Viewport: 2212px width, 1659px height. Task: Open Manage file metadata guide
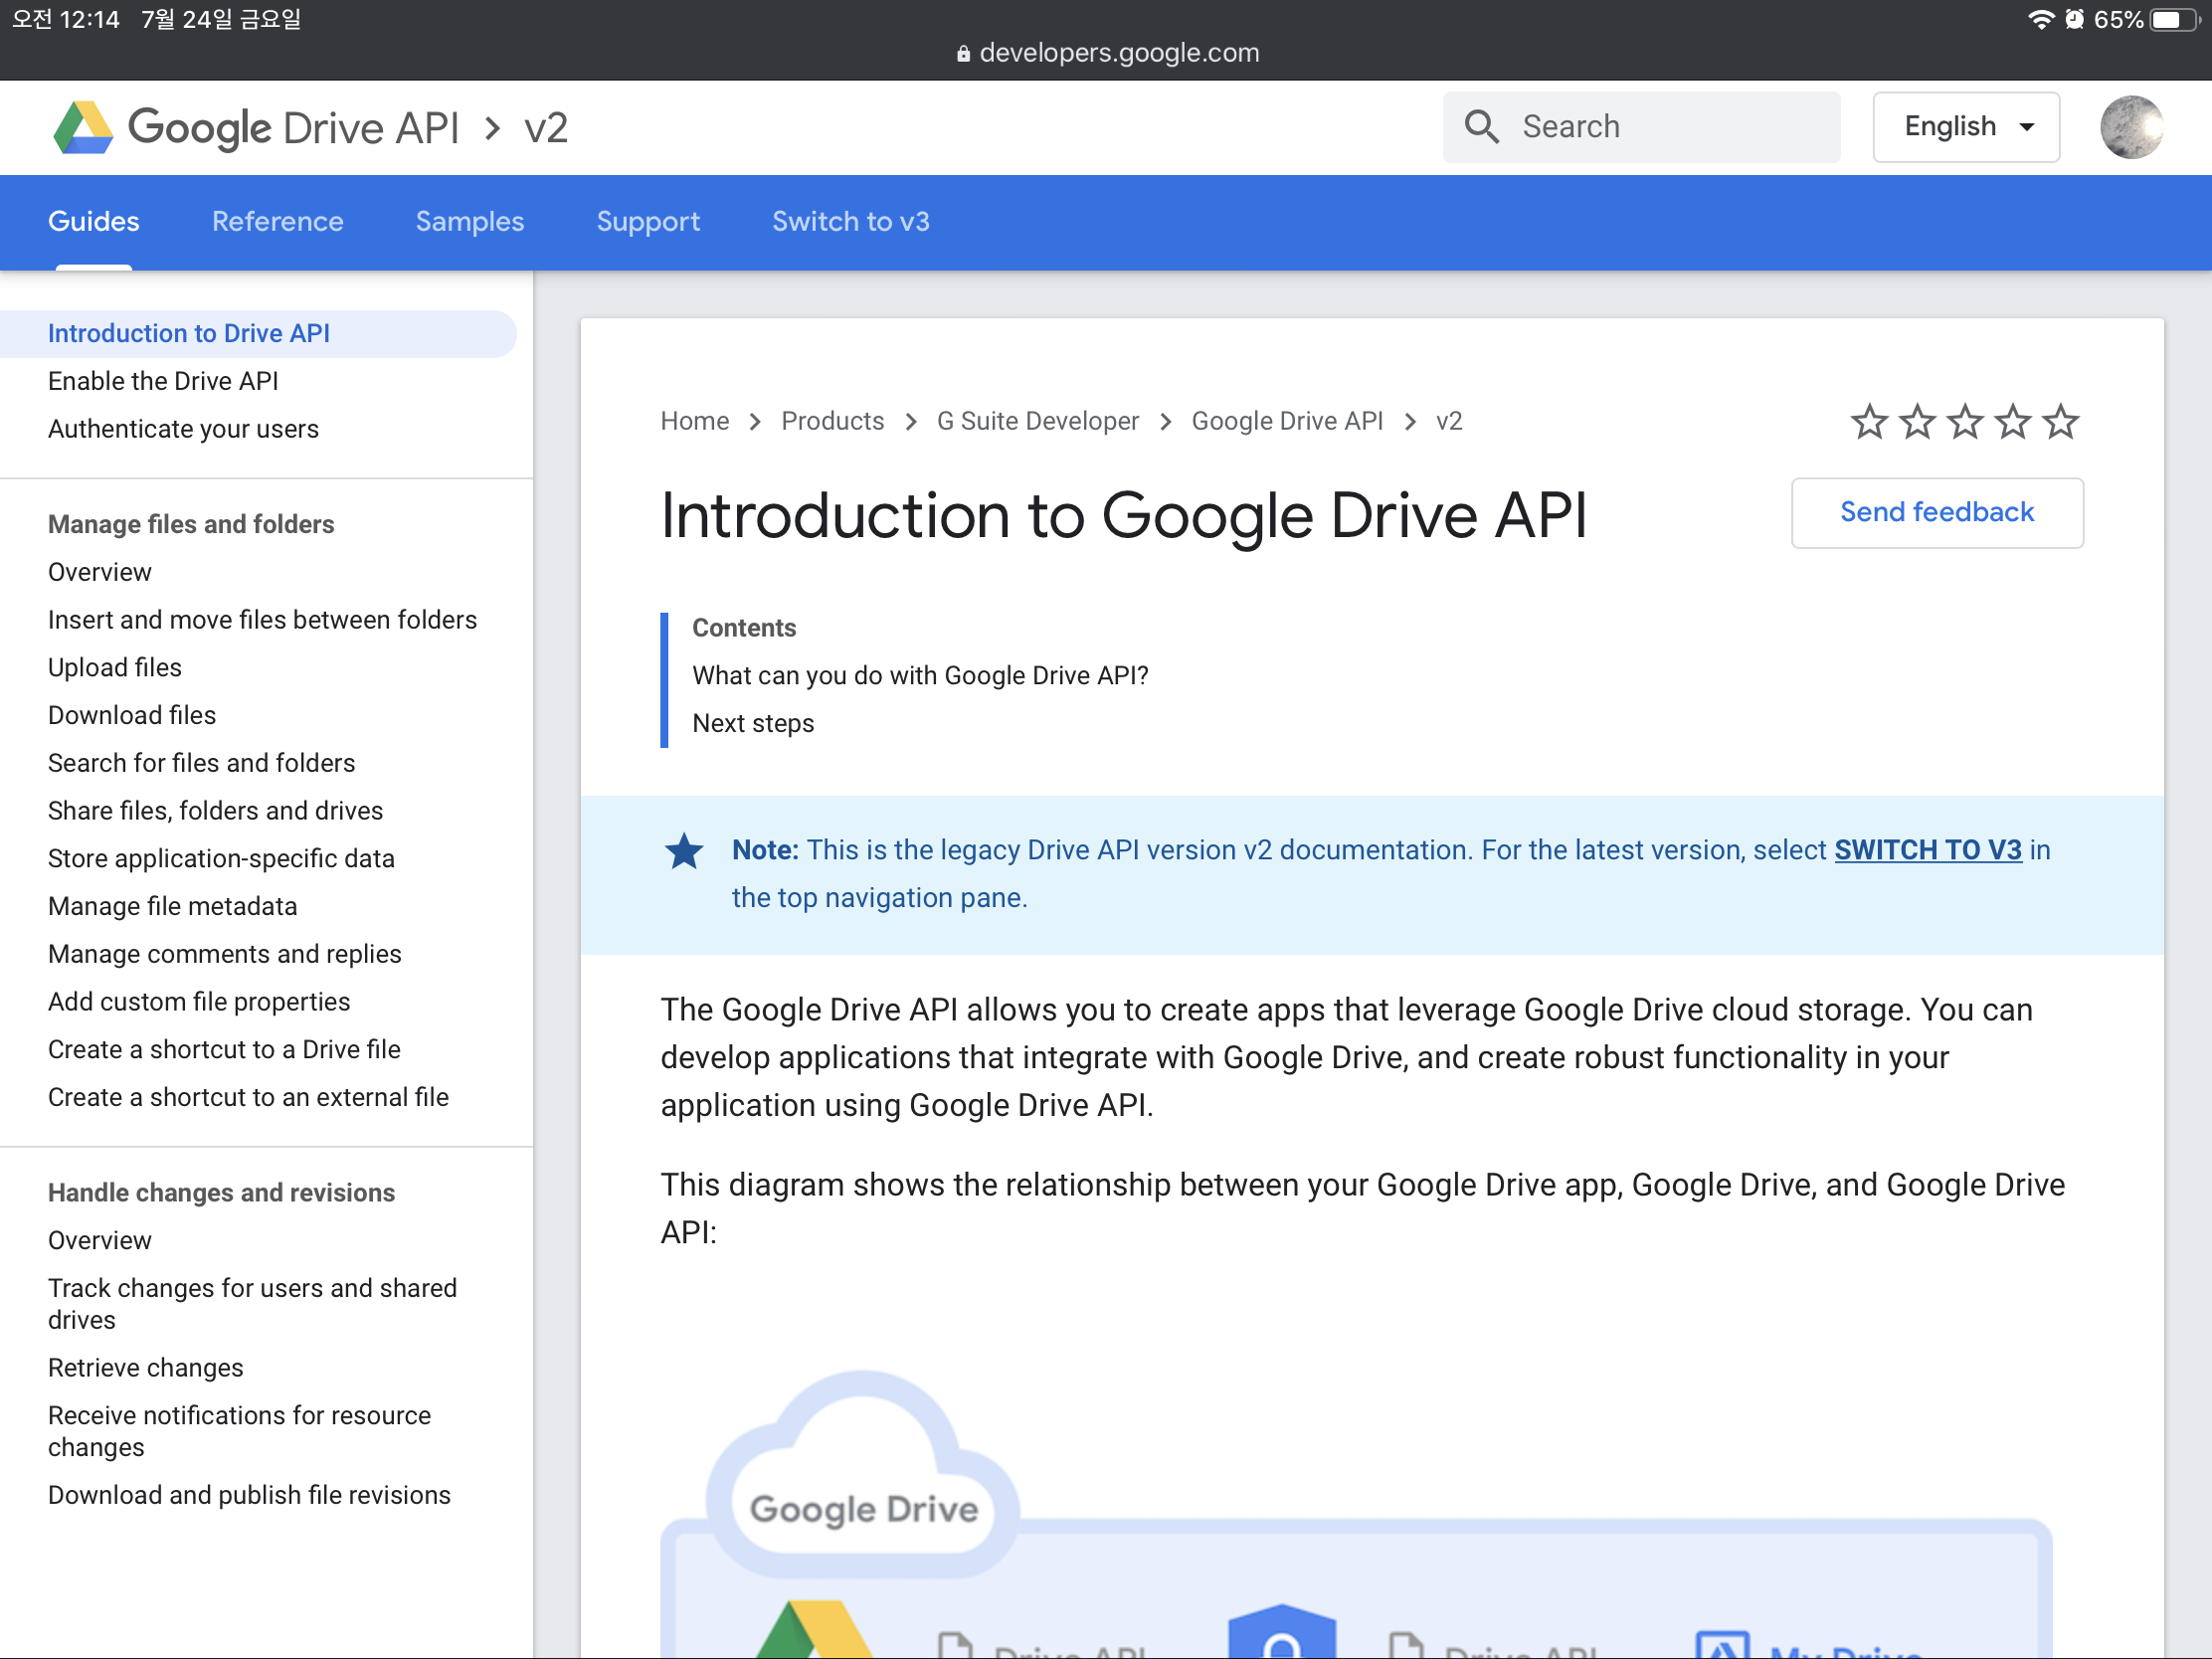(172, 906)
